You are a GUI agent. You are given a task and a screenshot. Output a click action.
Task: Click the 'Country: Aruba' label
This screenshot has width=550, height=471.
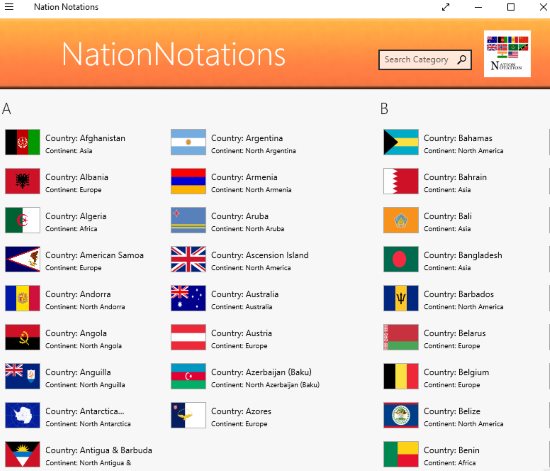[x=240, y=216]
